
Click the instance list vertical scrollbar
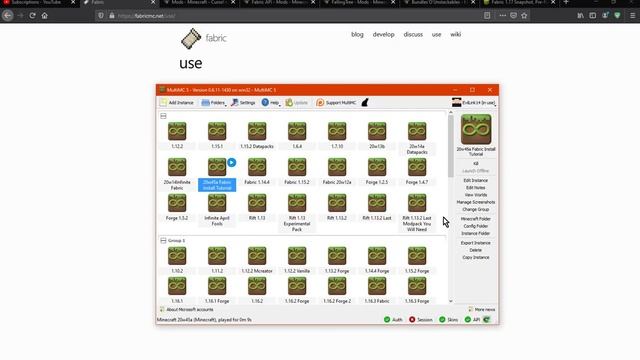451,146
